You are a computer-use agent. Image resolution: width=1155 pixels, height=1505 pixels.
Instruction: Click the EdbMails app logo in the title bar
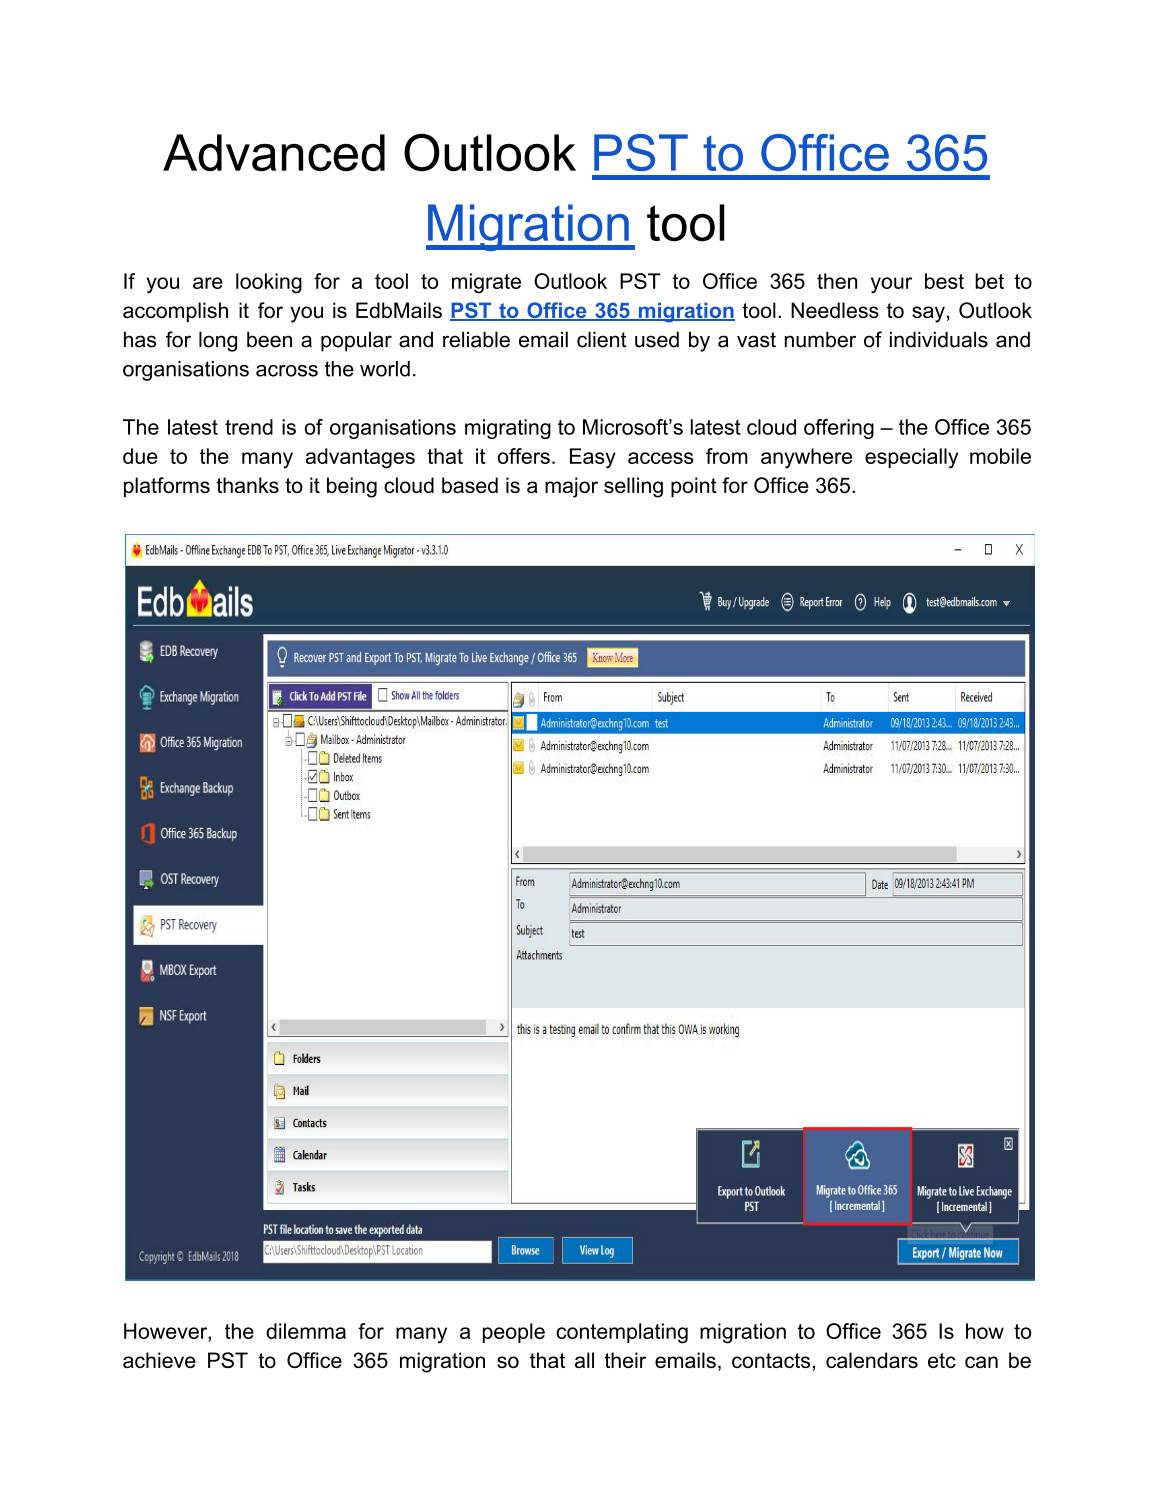[x=137, y=550]
